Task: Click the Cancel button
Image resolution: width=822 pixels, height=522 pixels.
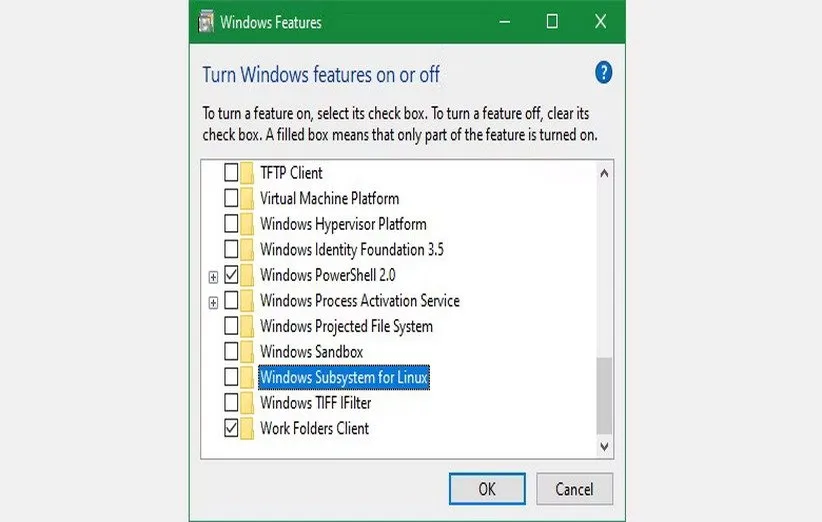Action: (573, 489)
